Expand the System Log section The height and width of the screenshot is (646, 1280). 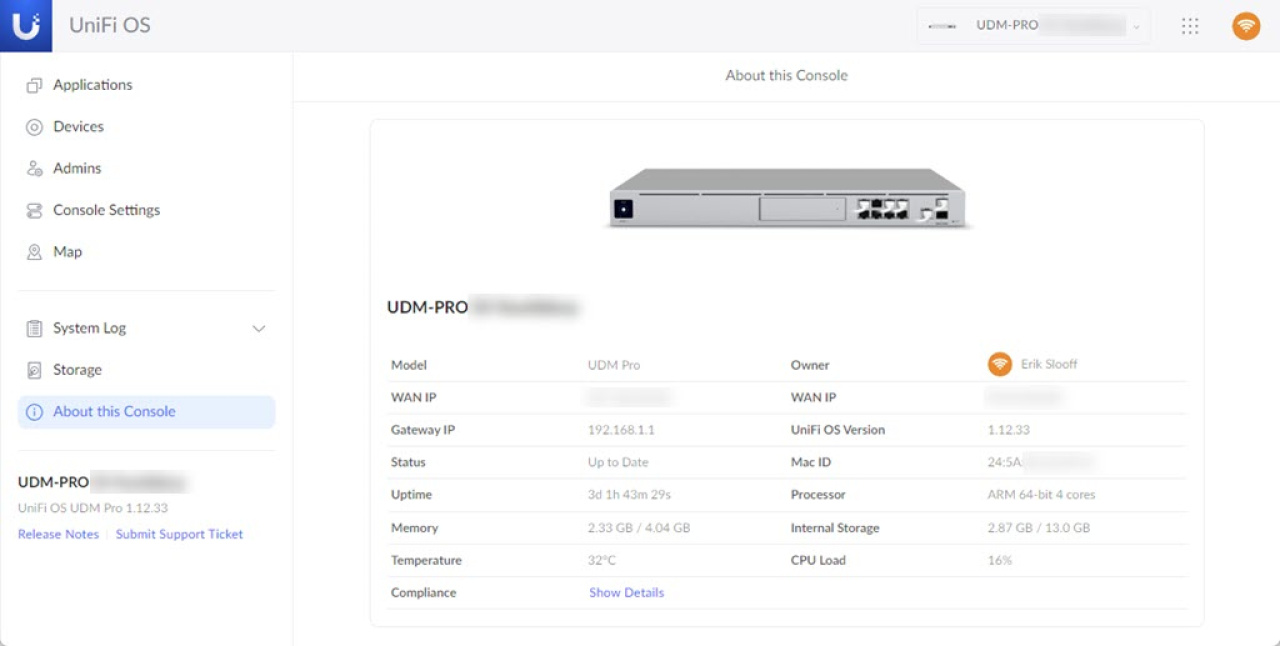pos(259,328)
